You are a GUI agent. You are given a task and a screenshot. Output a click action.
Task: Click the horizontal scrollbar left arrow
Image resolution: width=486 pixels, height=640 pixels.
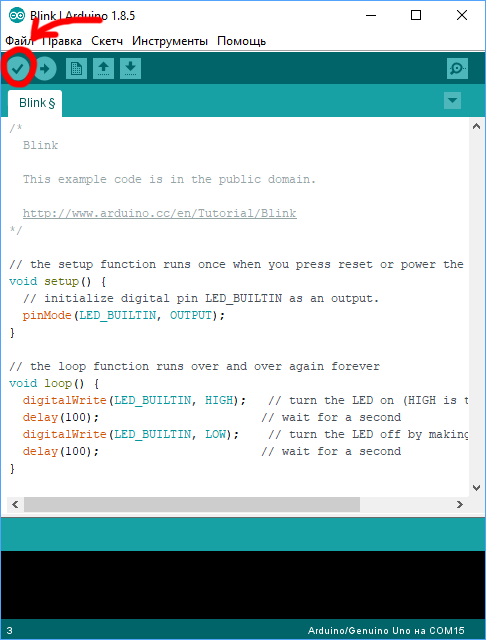click(x=15, y=504)
